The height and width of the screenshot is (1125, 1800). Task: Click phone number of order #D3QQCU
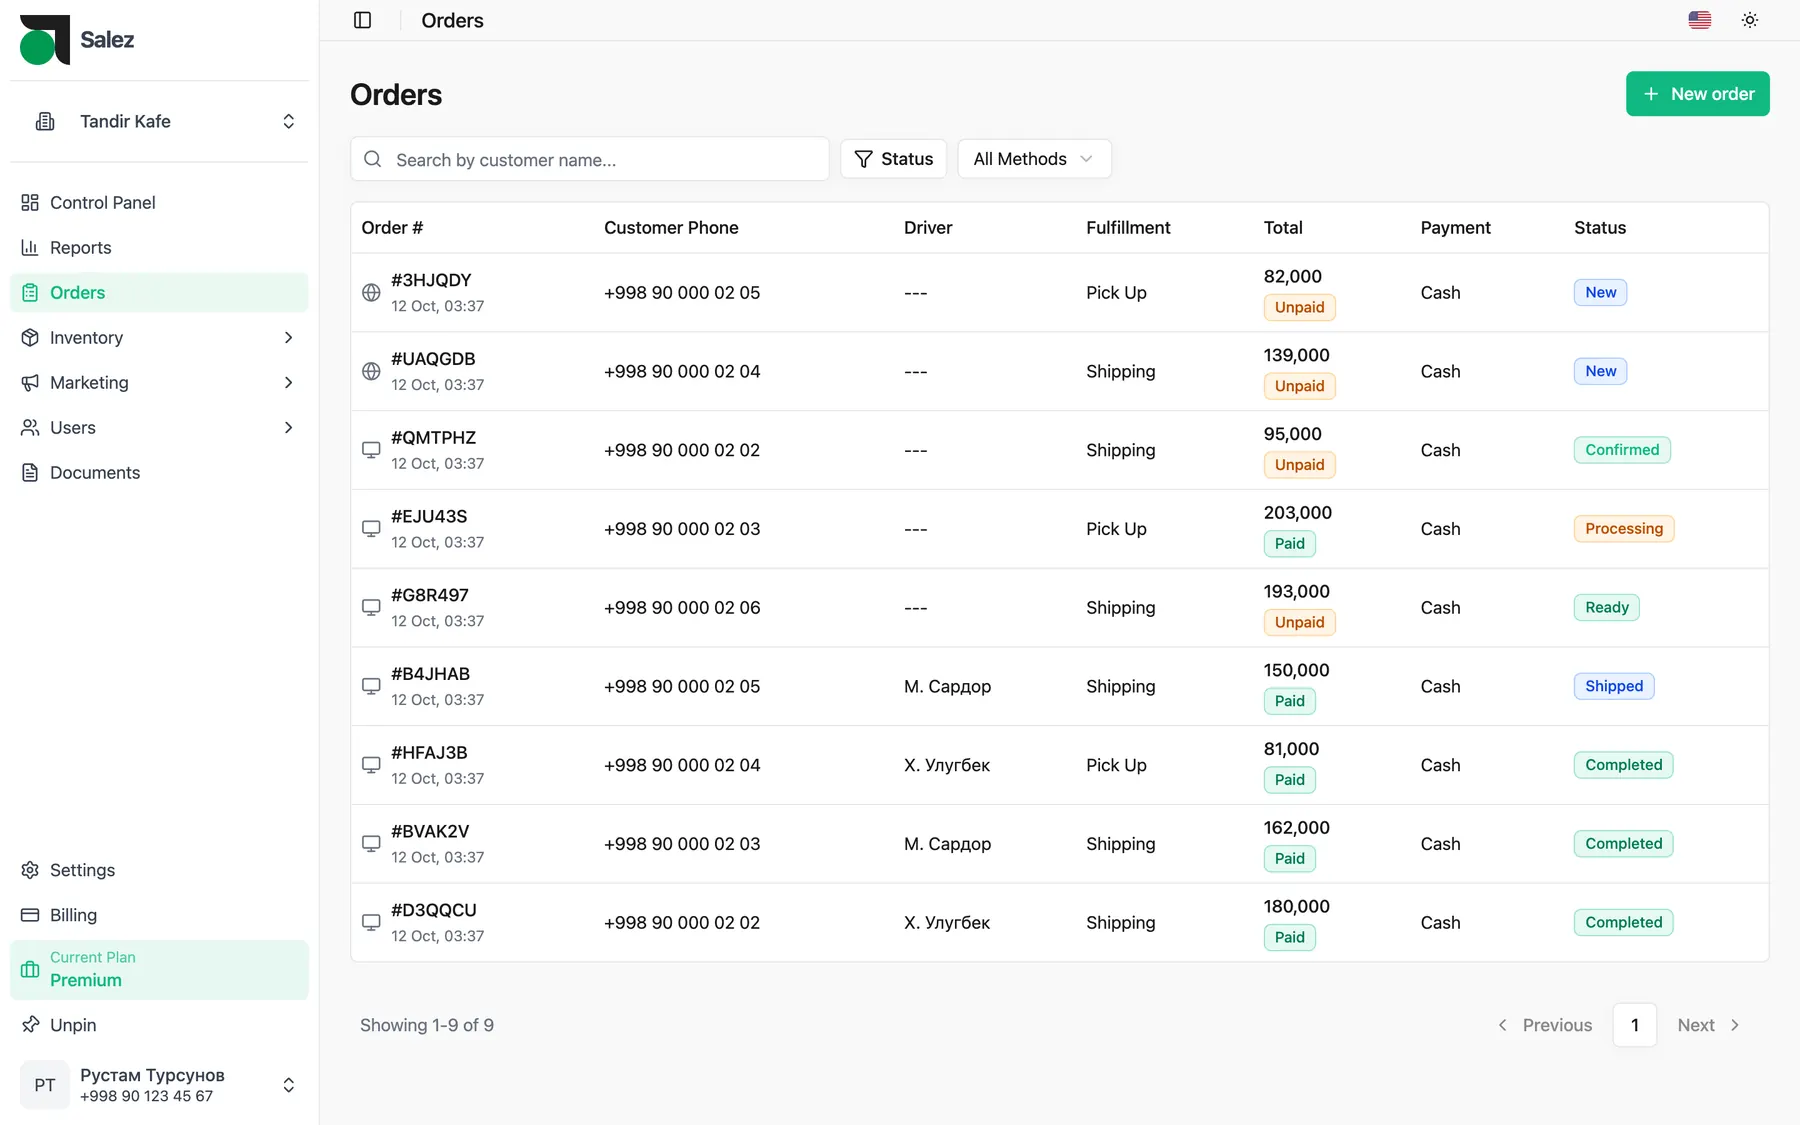682,922
